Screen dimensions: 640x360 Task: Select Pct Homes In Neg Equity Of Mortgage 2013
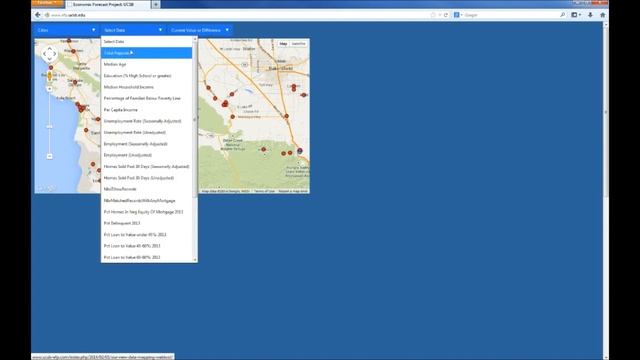[x=147, y=212]
